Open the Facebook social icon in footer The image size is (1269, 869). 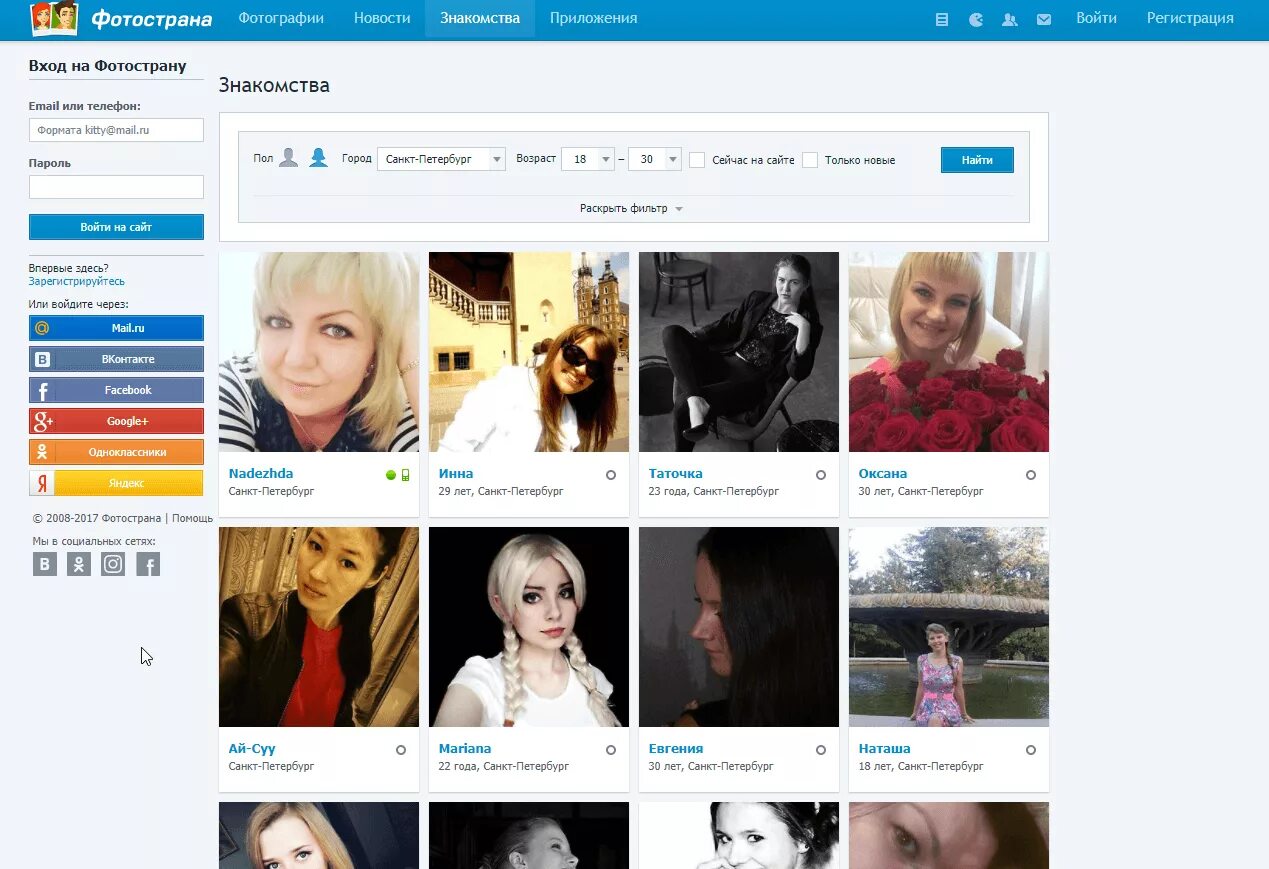coord(148,564)
